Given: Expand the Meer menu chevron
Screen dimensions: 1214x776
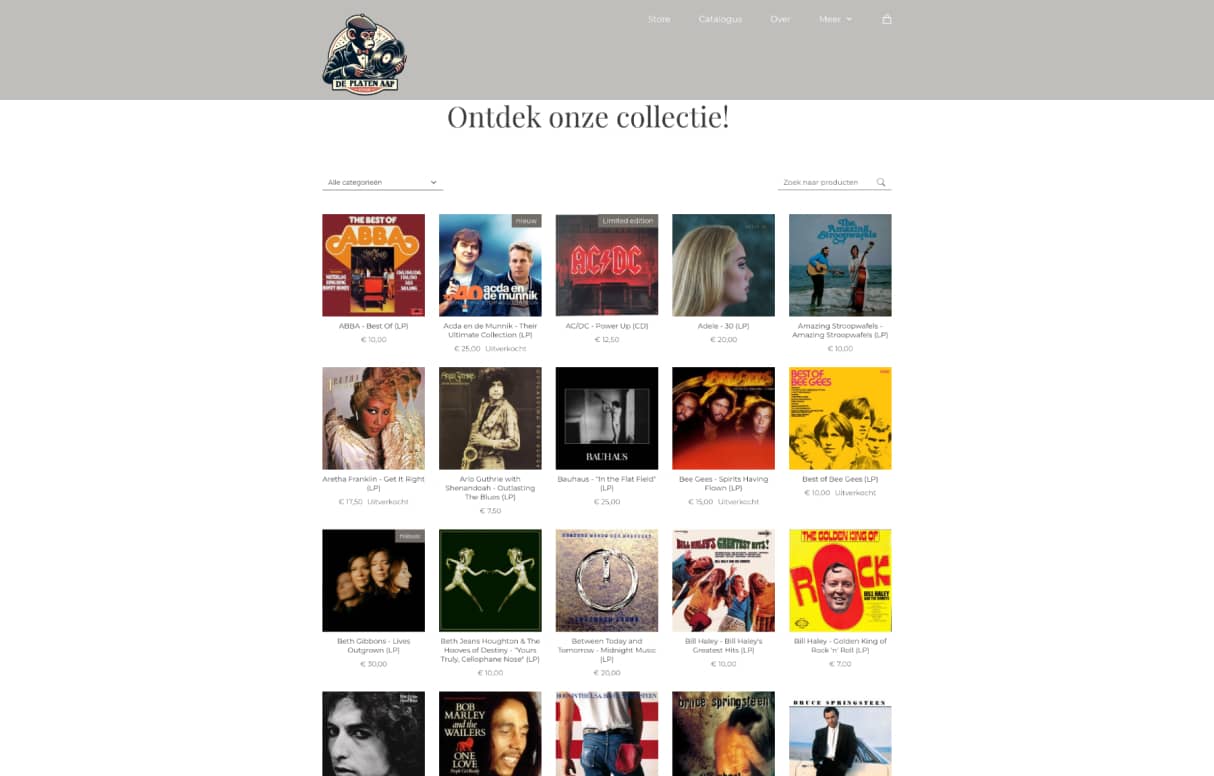Looking at the screenshot, I should tap(849, 19).
